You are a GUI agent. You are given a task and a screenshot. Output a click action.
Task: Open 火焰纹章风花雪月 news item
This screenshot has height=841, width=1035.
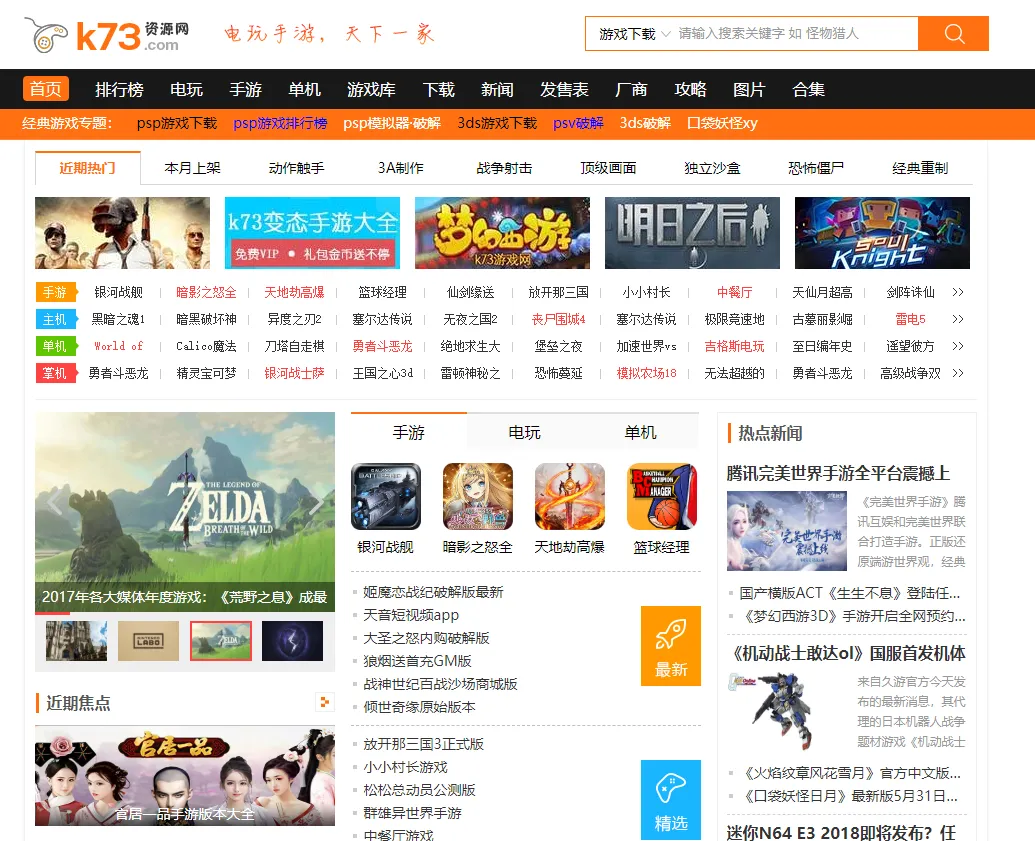coord(851,773)
